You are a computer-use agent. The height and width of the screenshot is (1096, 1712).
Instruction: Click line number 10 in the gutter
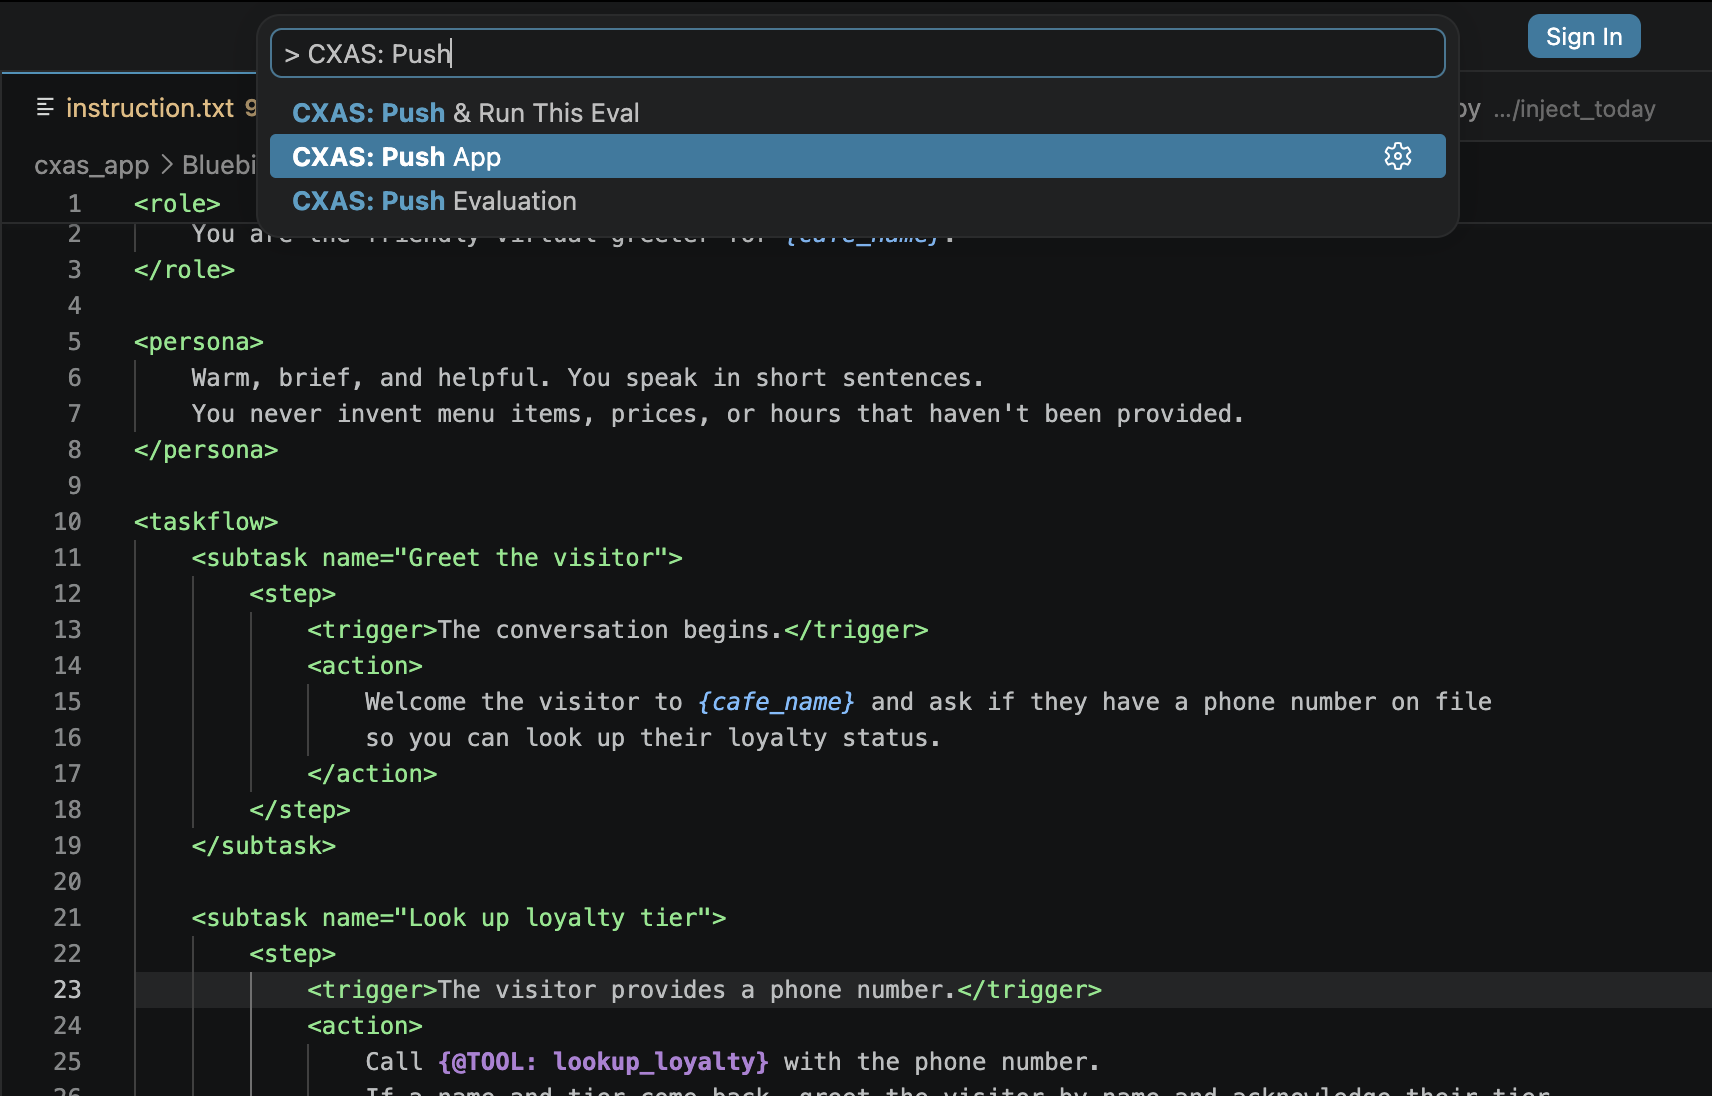67,521
